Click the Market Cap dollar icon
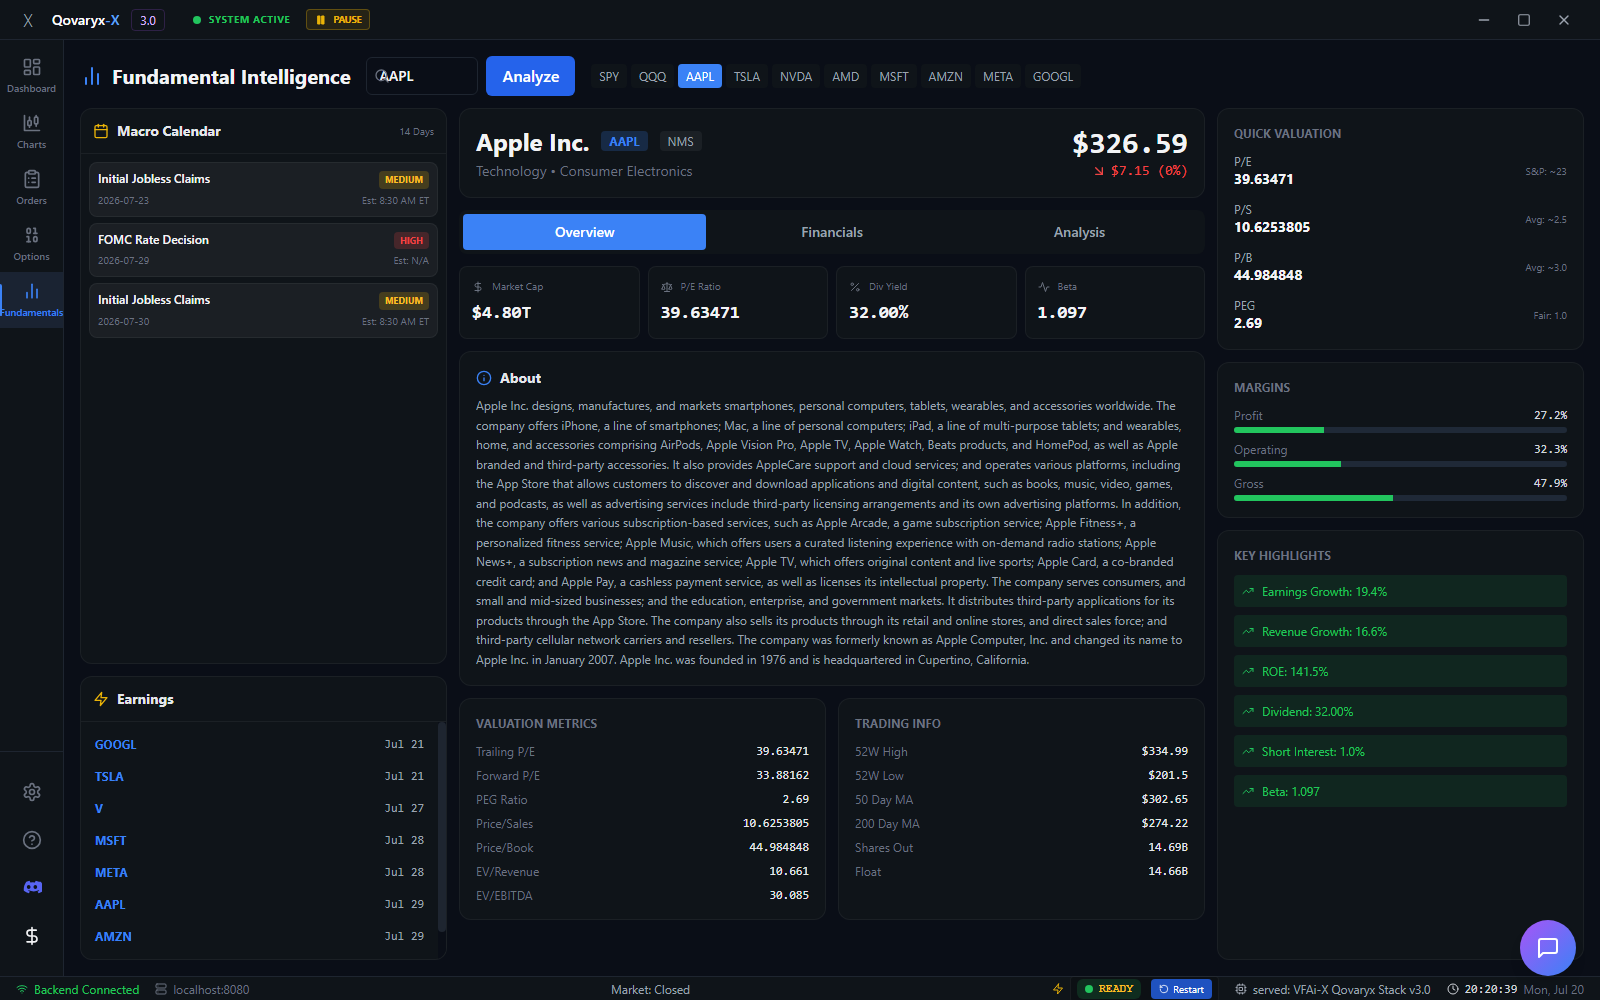1600x1000 pixels. (x=478, y=287)
